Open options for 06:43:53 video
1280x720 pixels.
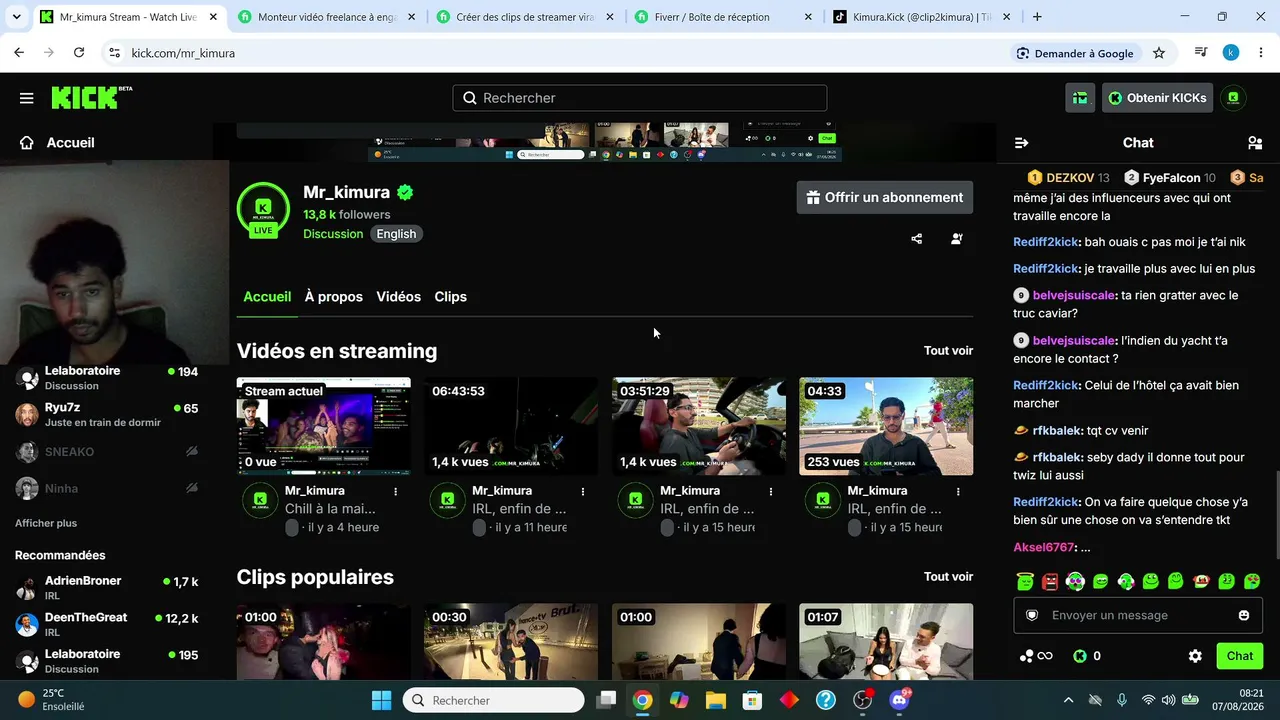click(583, 491)
